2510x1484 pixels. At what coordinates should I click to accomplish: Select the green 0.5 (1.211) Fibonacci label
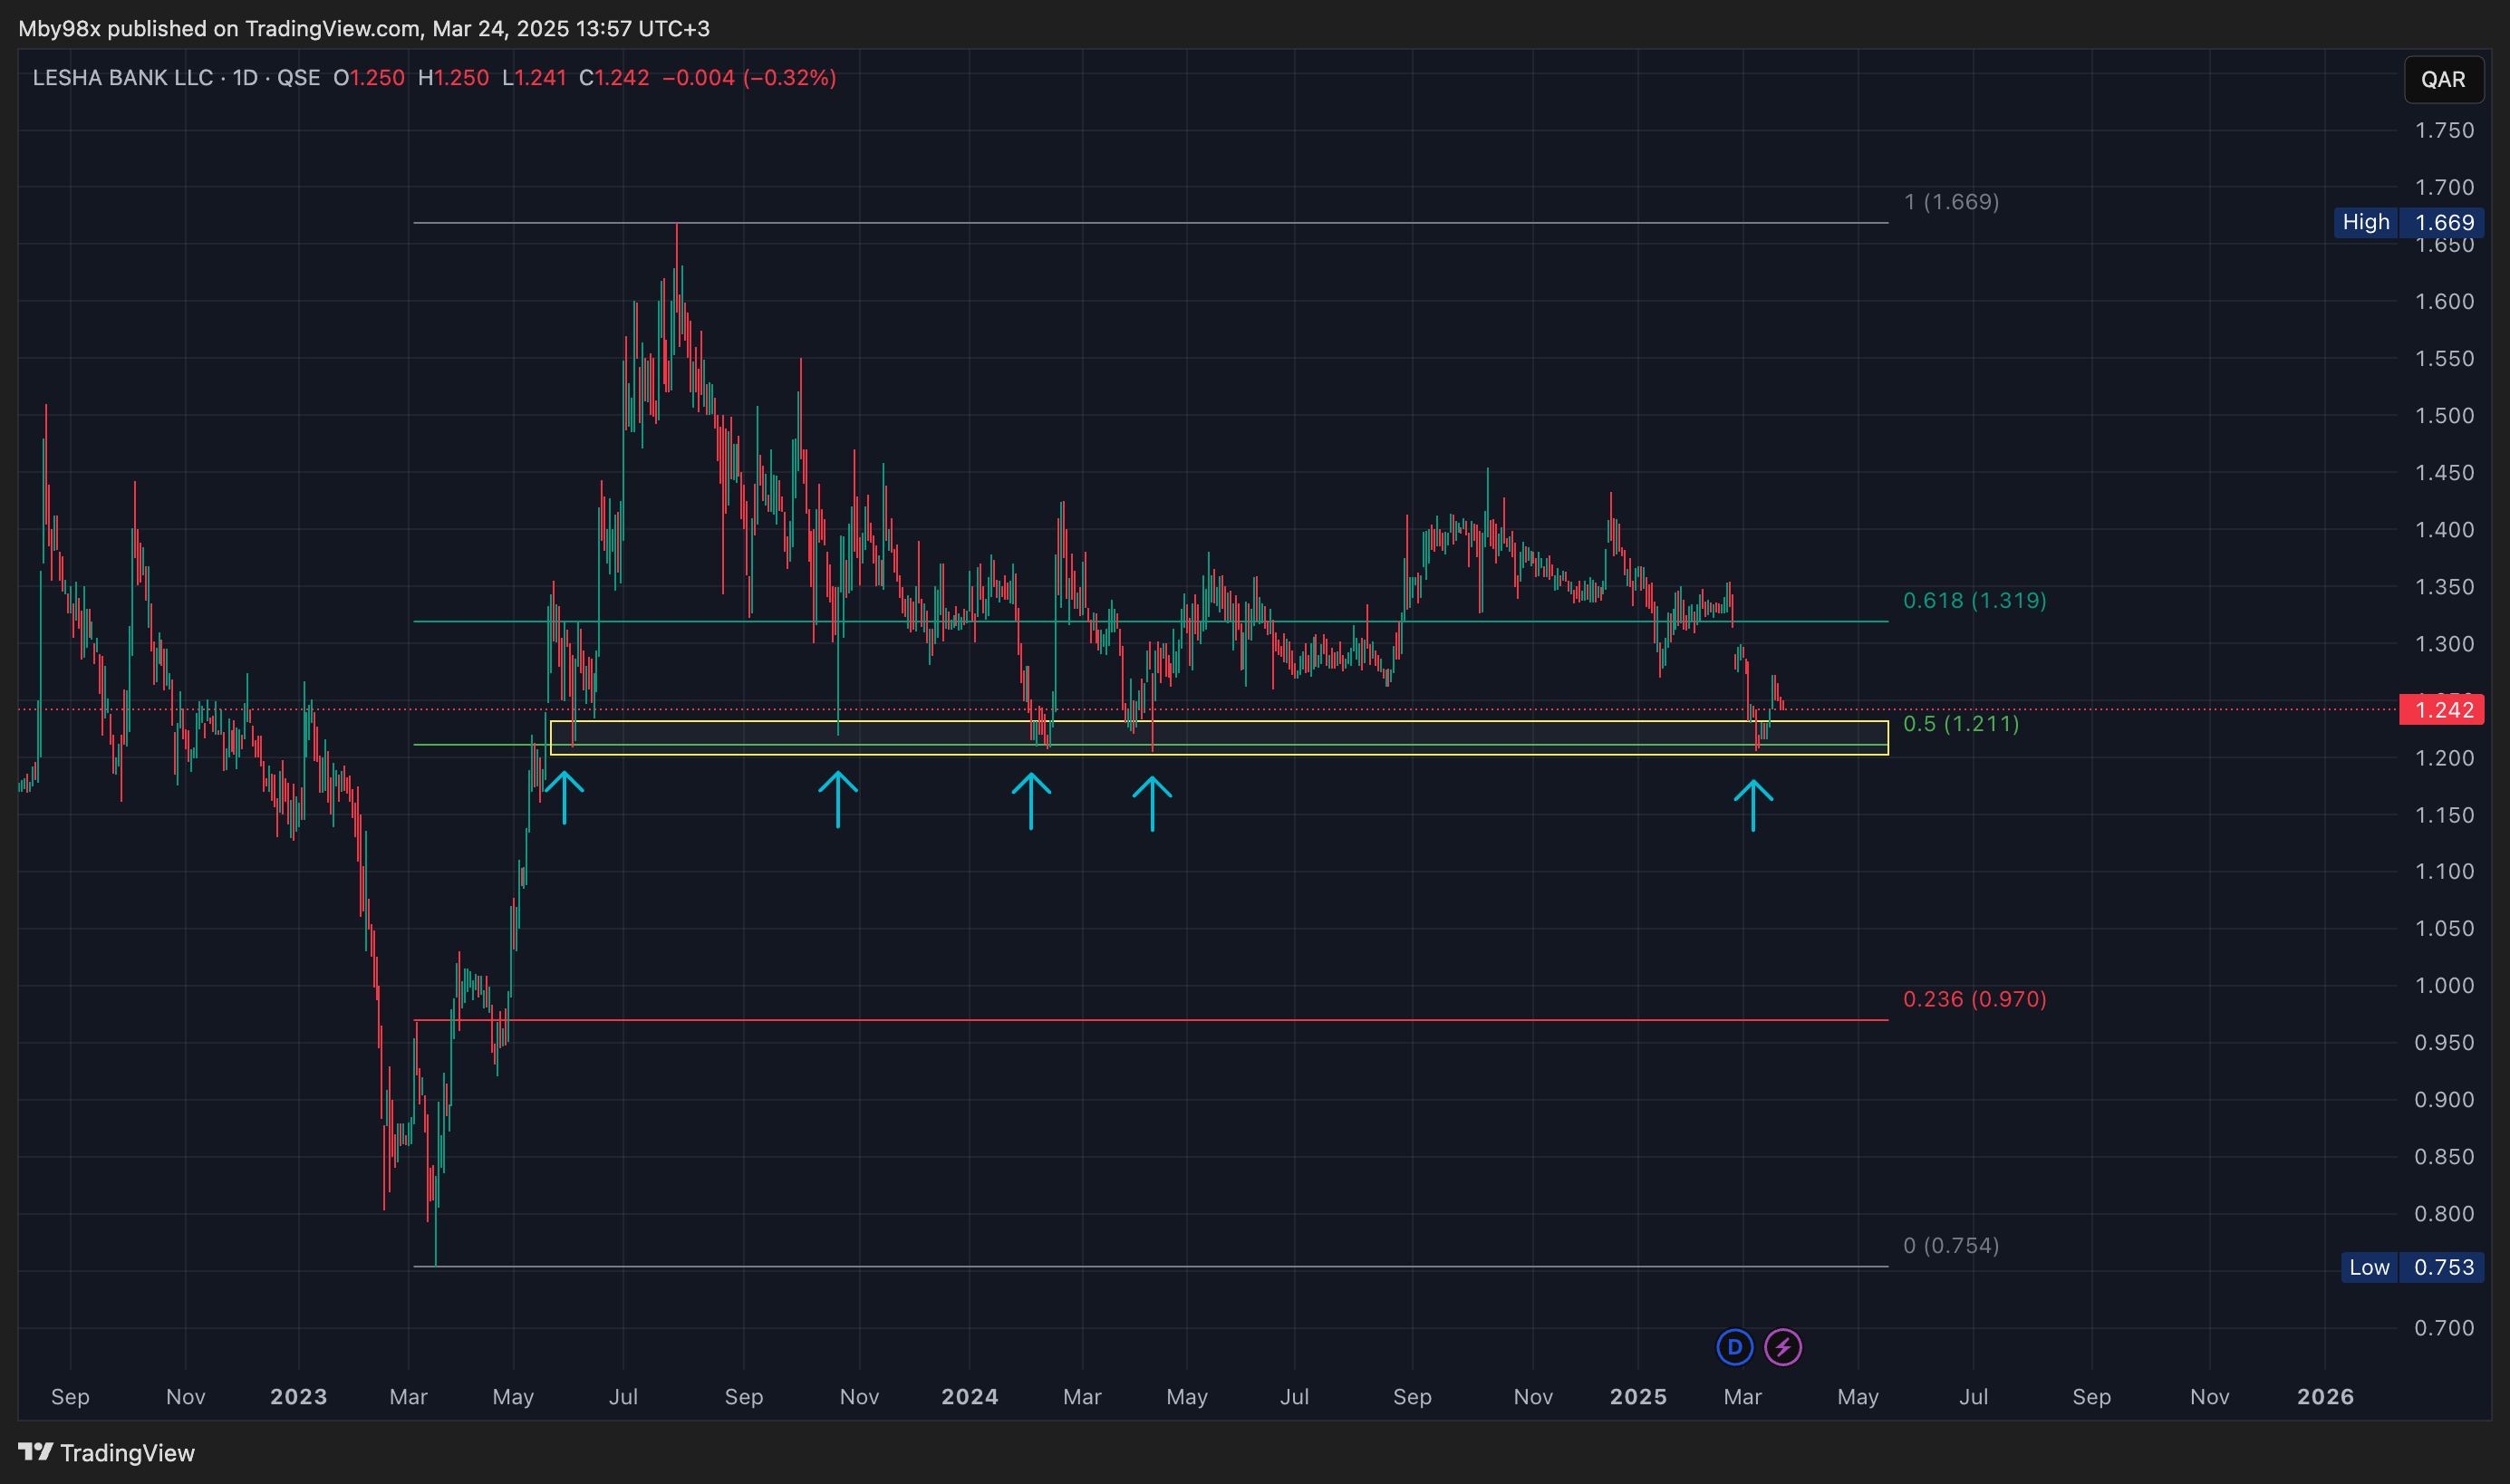[x=1960, y=723]
